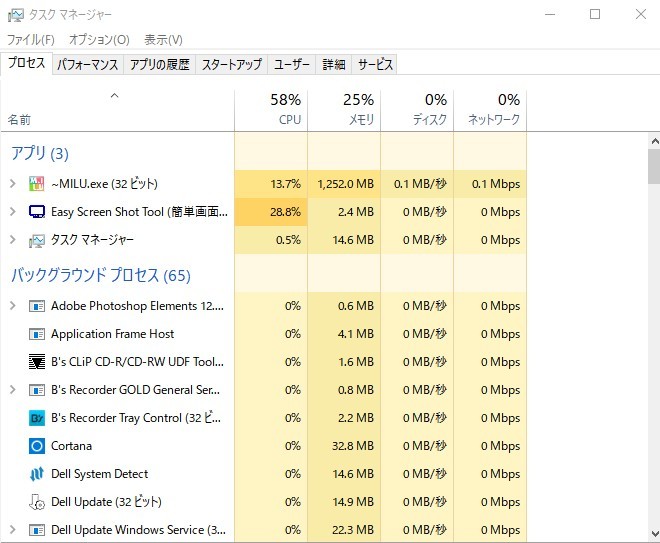Viewport: 660px width, 543px height.
Task: Click the Dell Update (32 ビット) icon
Action: click(x=37, y=502)
